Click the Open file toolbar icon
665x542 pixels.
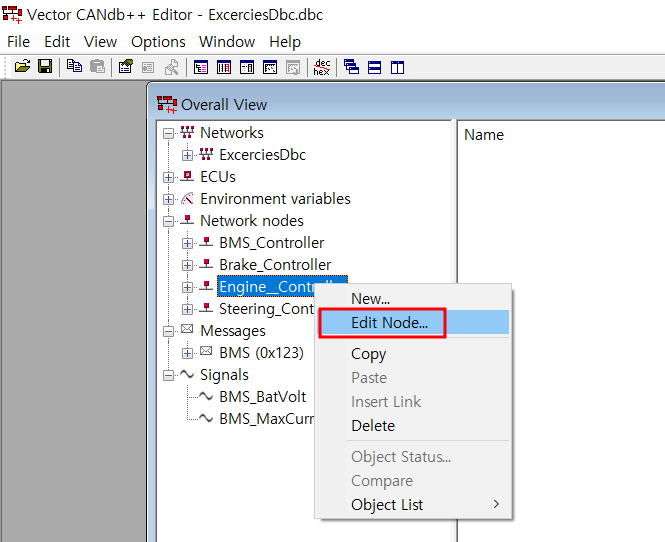pos(22,67)
